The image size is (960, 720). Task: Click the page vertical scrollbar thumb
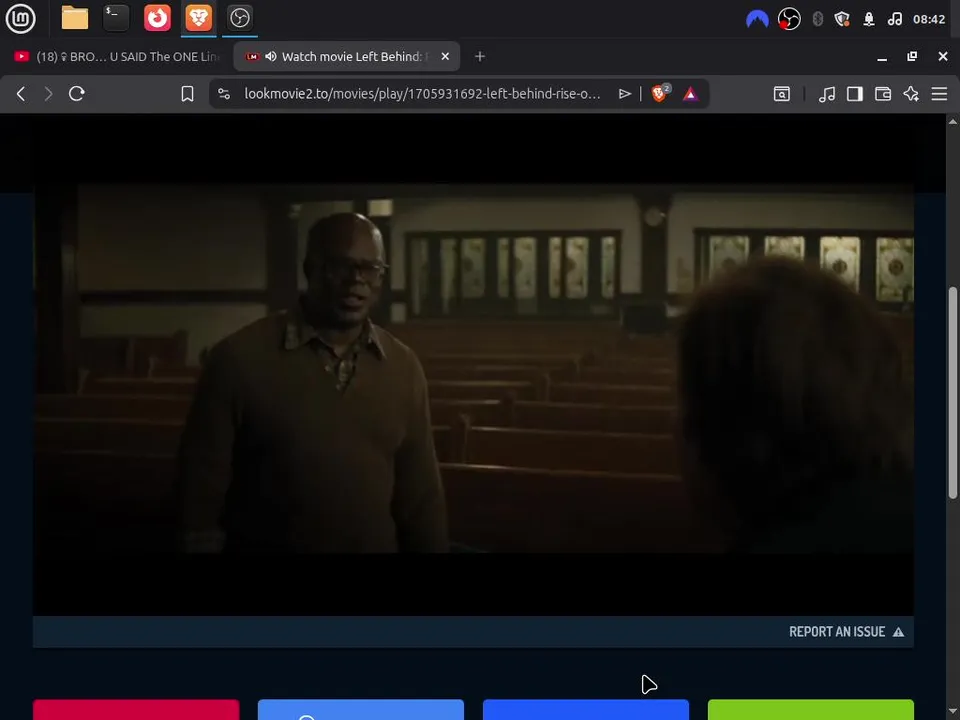pos(953,392)
